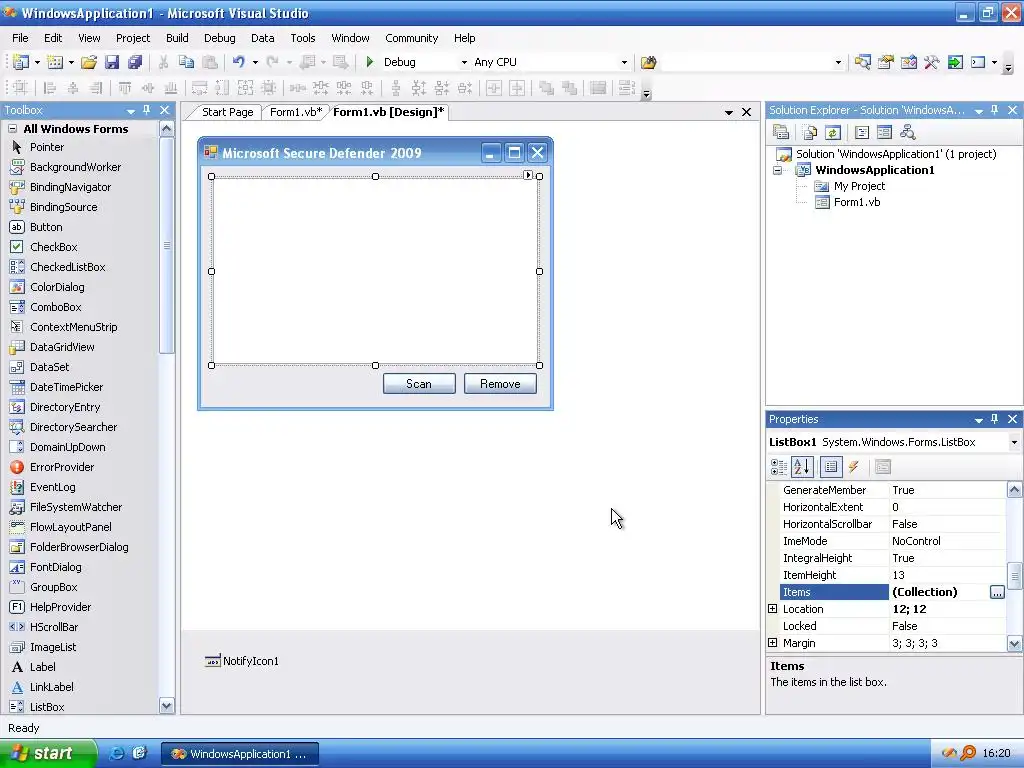Viewport: 1024px width, 768px height.
Task: Click View Class Diagram icon
Action: pyautogui.click(x=908, y=133)
